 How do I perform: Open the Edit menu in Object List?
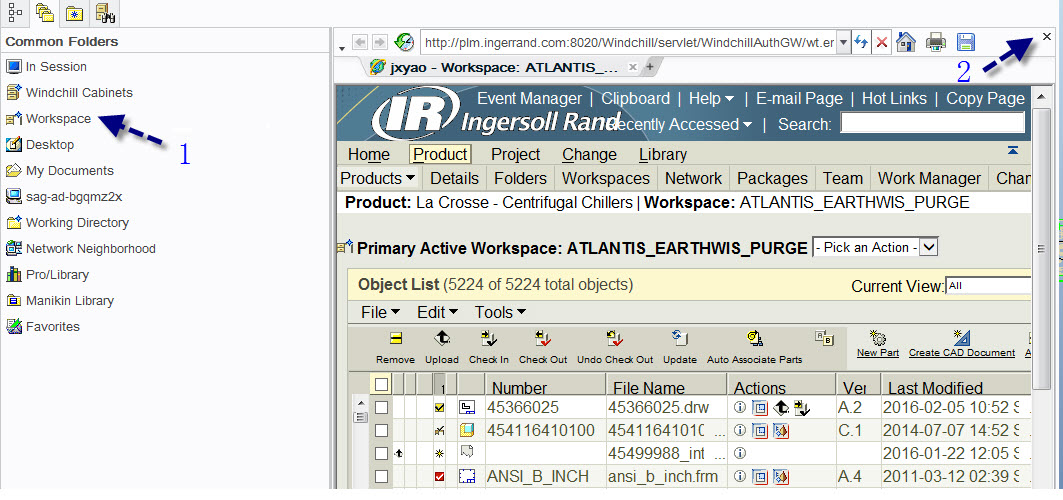437,312
